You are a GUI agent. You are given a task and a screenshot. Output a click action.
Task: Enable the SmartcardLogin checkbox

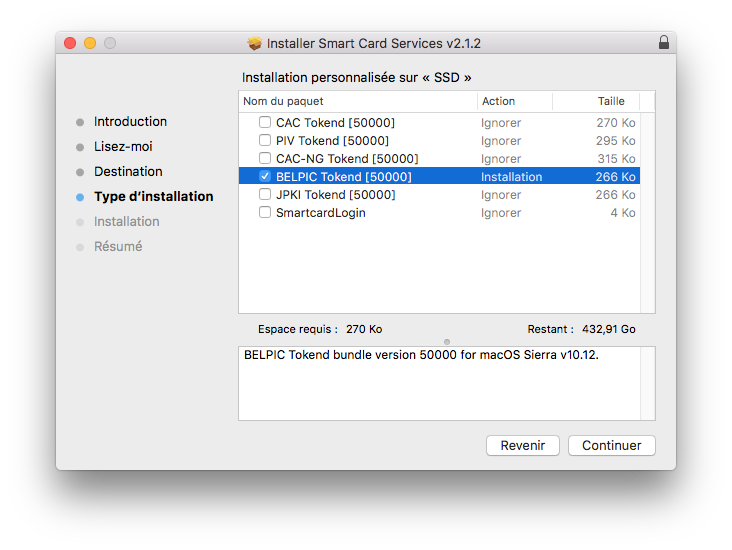(x=265, y=212)
